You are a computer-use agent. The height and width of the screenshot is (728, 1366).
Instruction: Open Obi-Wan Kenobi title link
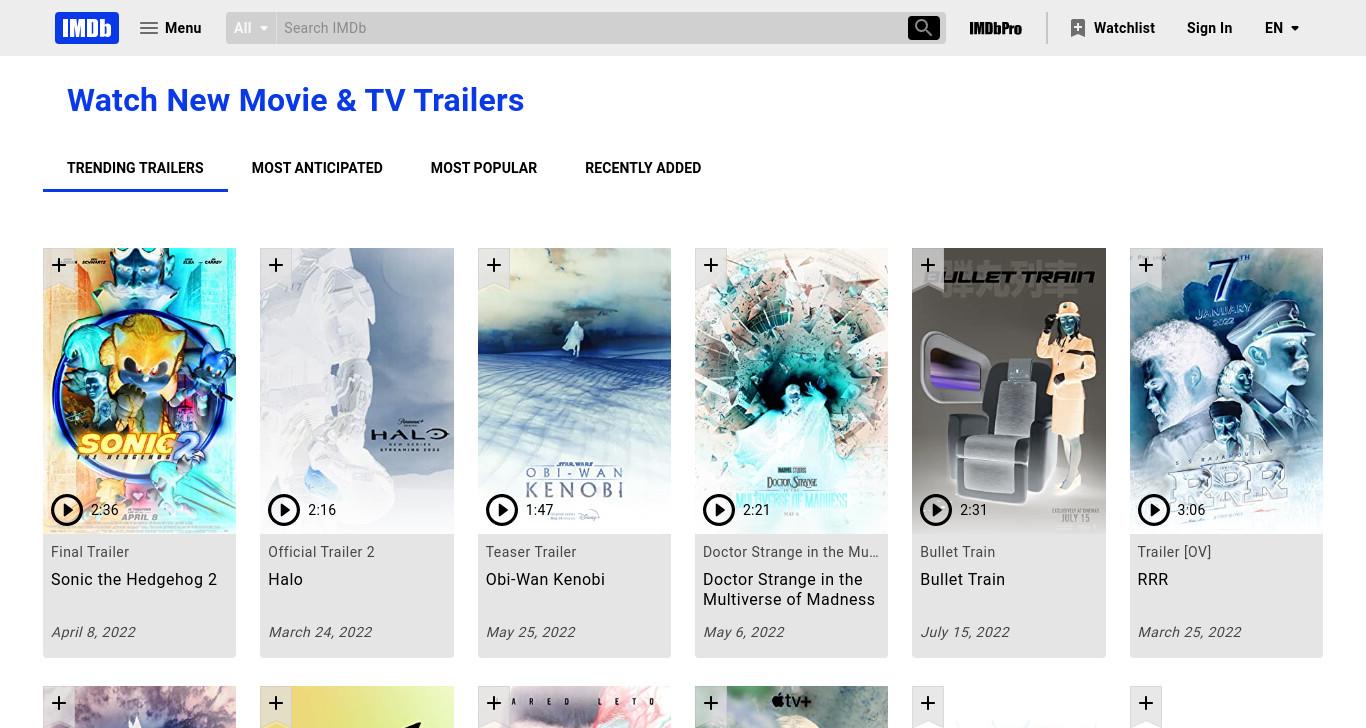pyautogui.click(x=545, y=579)
